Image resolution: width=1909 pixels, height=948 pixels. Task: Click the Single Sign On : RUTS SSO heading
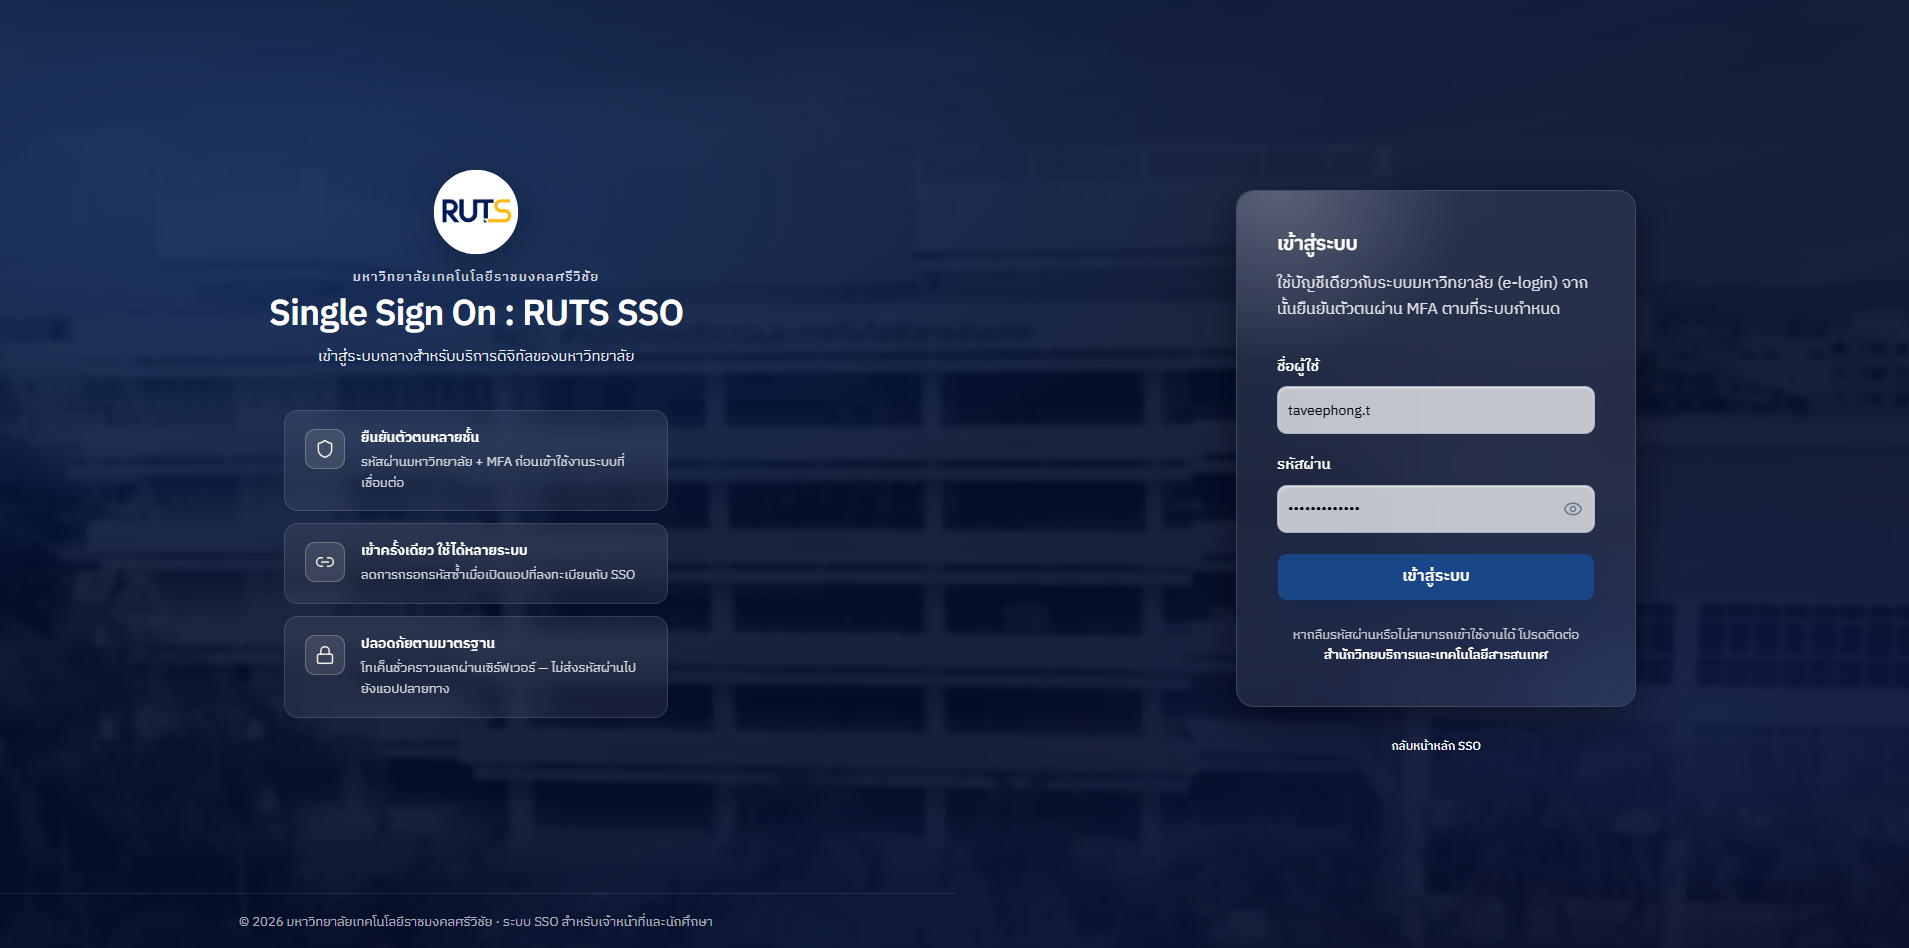coord(476,314)
